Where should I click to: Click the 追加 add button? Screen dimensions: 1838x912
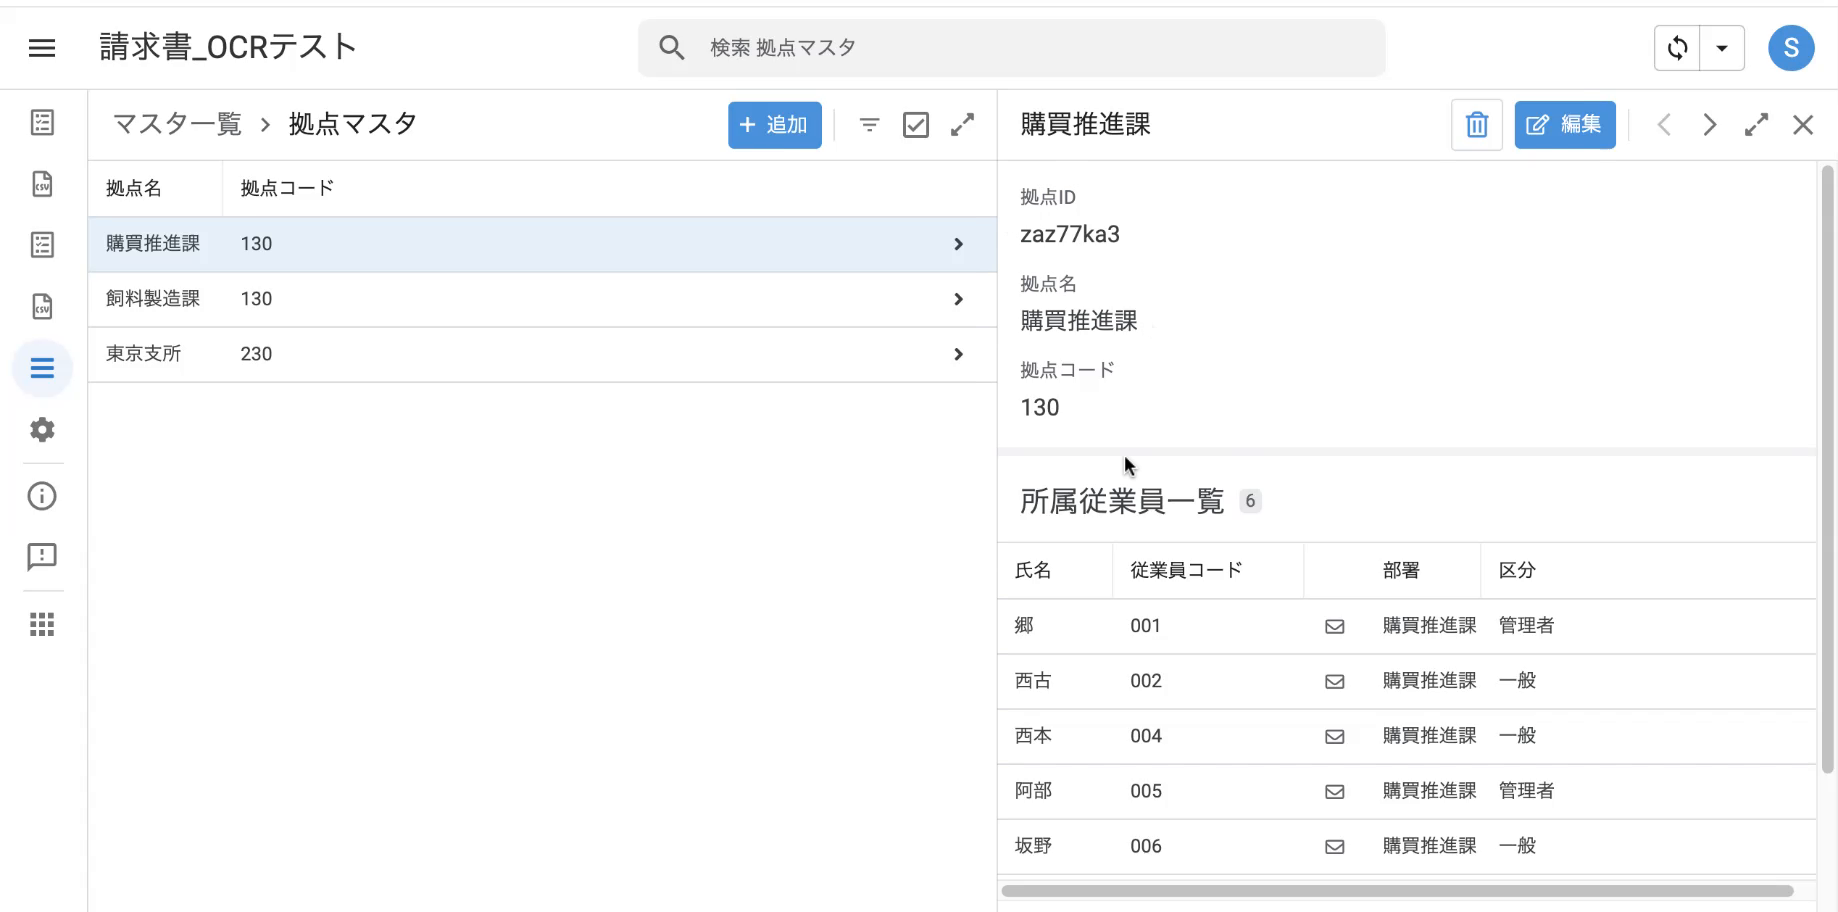click(775, 125)
